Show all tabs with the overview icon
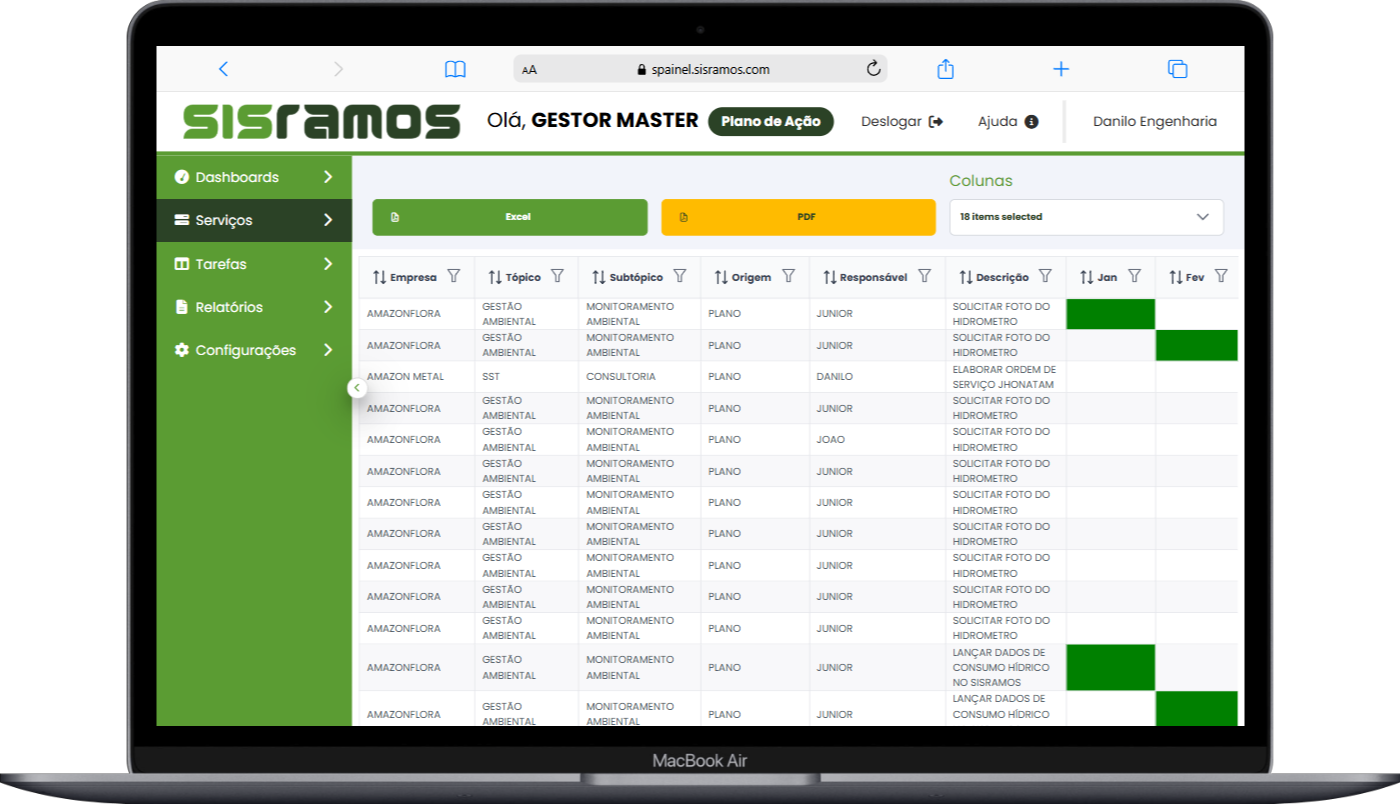Viewport: 1400px width, 804px height. (1177, 69)
